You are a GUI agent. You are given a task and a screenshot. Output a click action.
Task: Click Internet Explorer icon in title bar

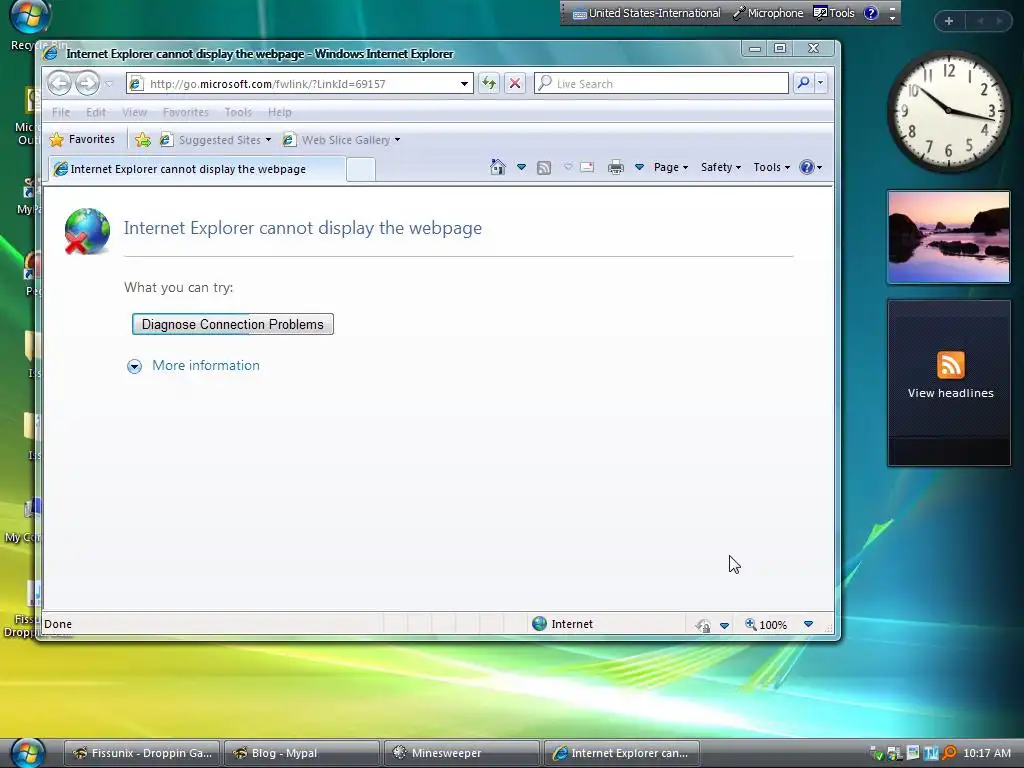(x=51, y=54)
